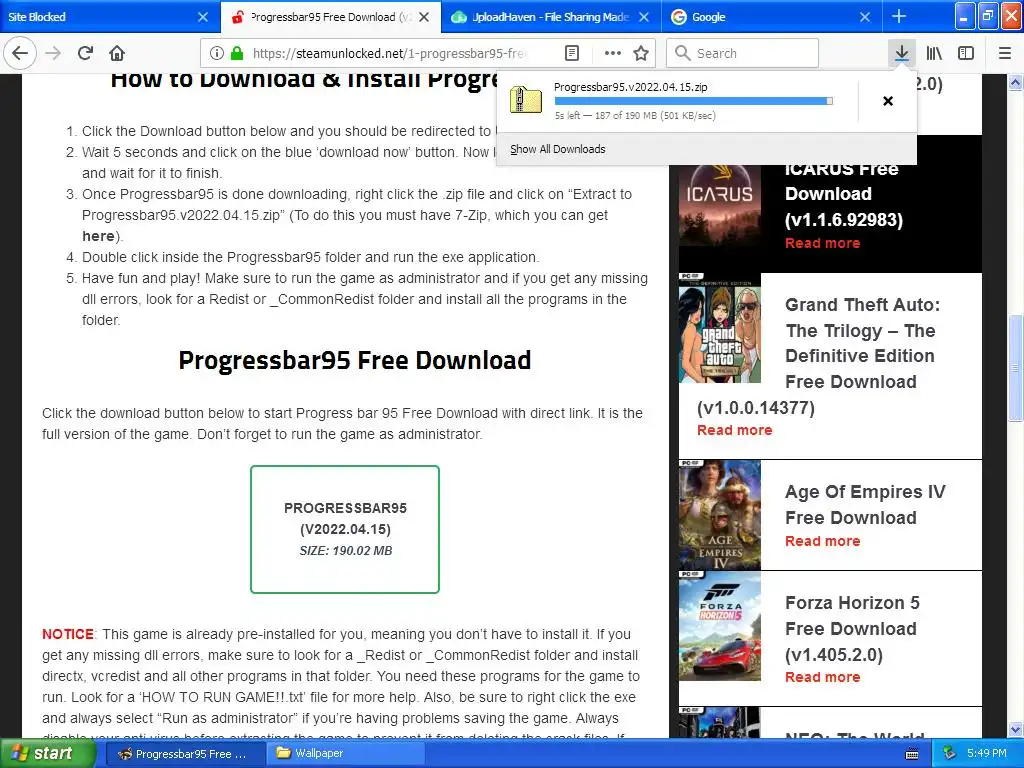Click the zip file icon in downloads
Screen dimensions: 1024x768
click(x=526, y=101)
